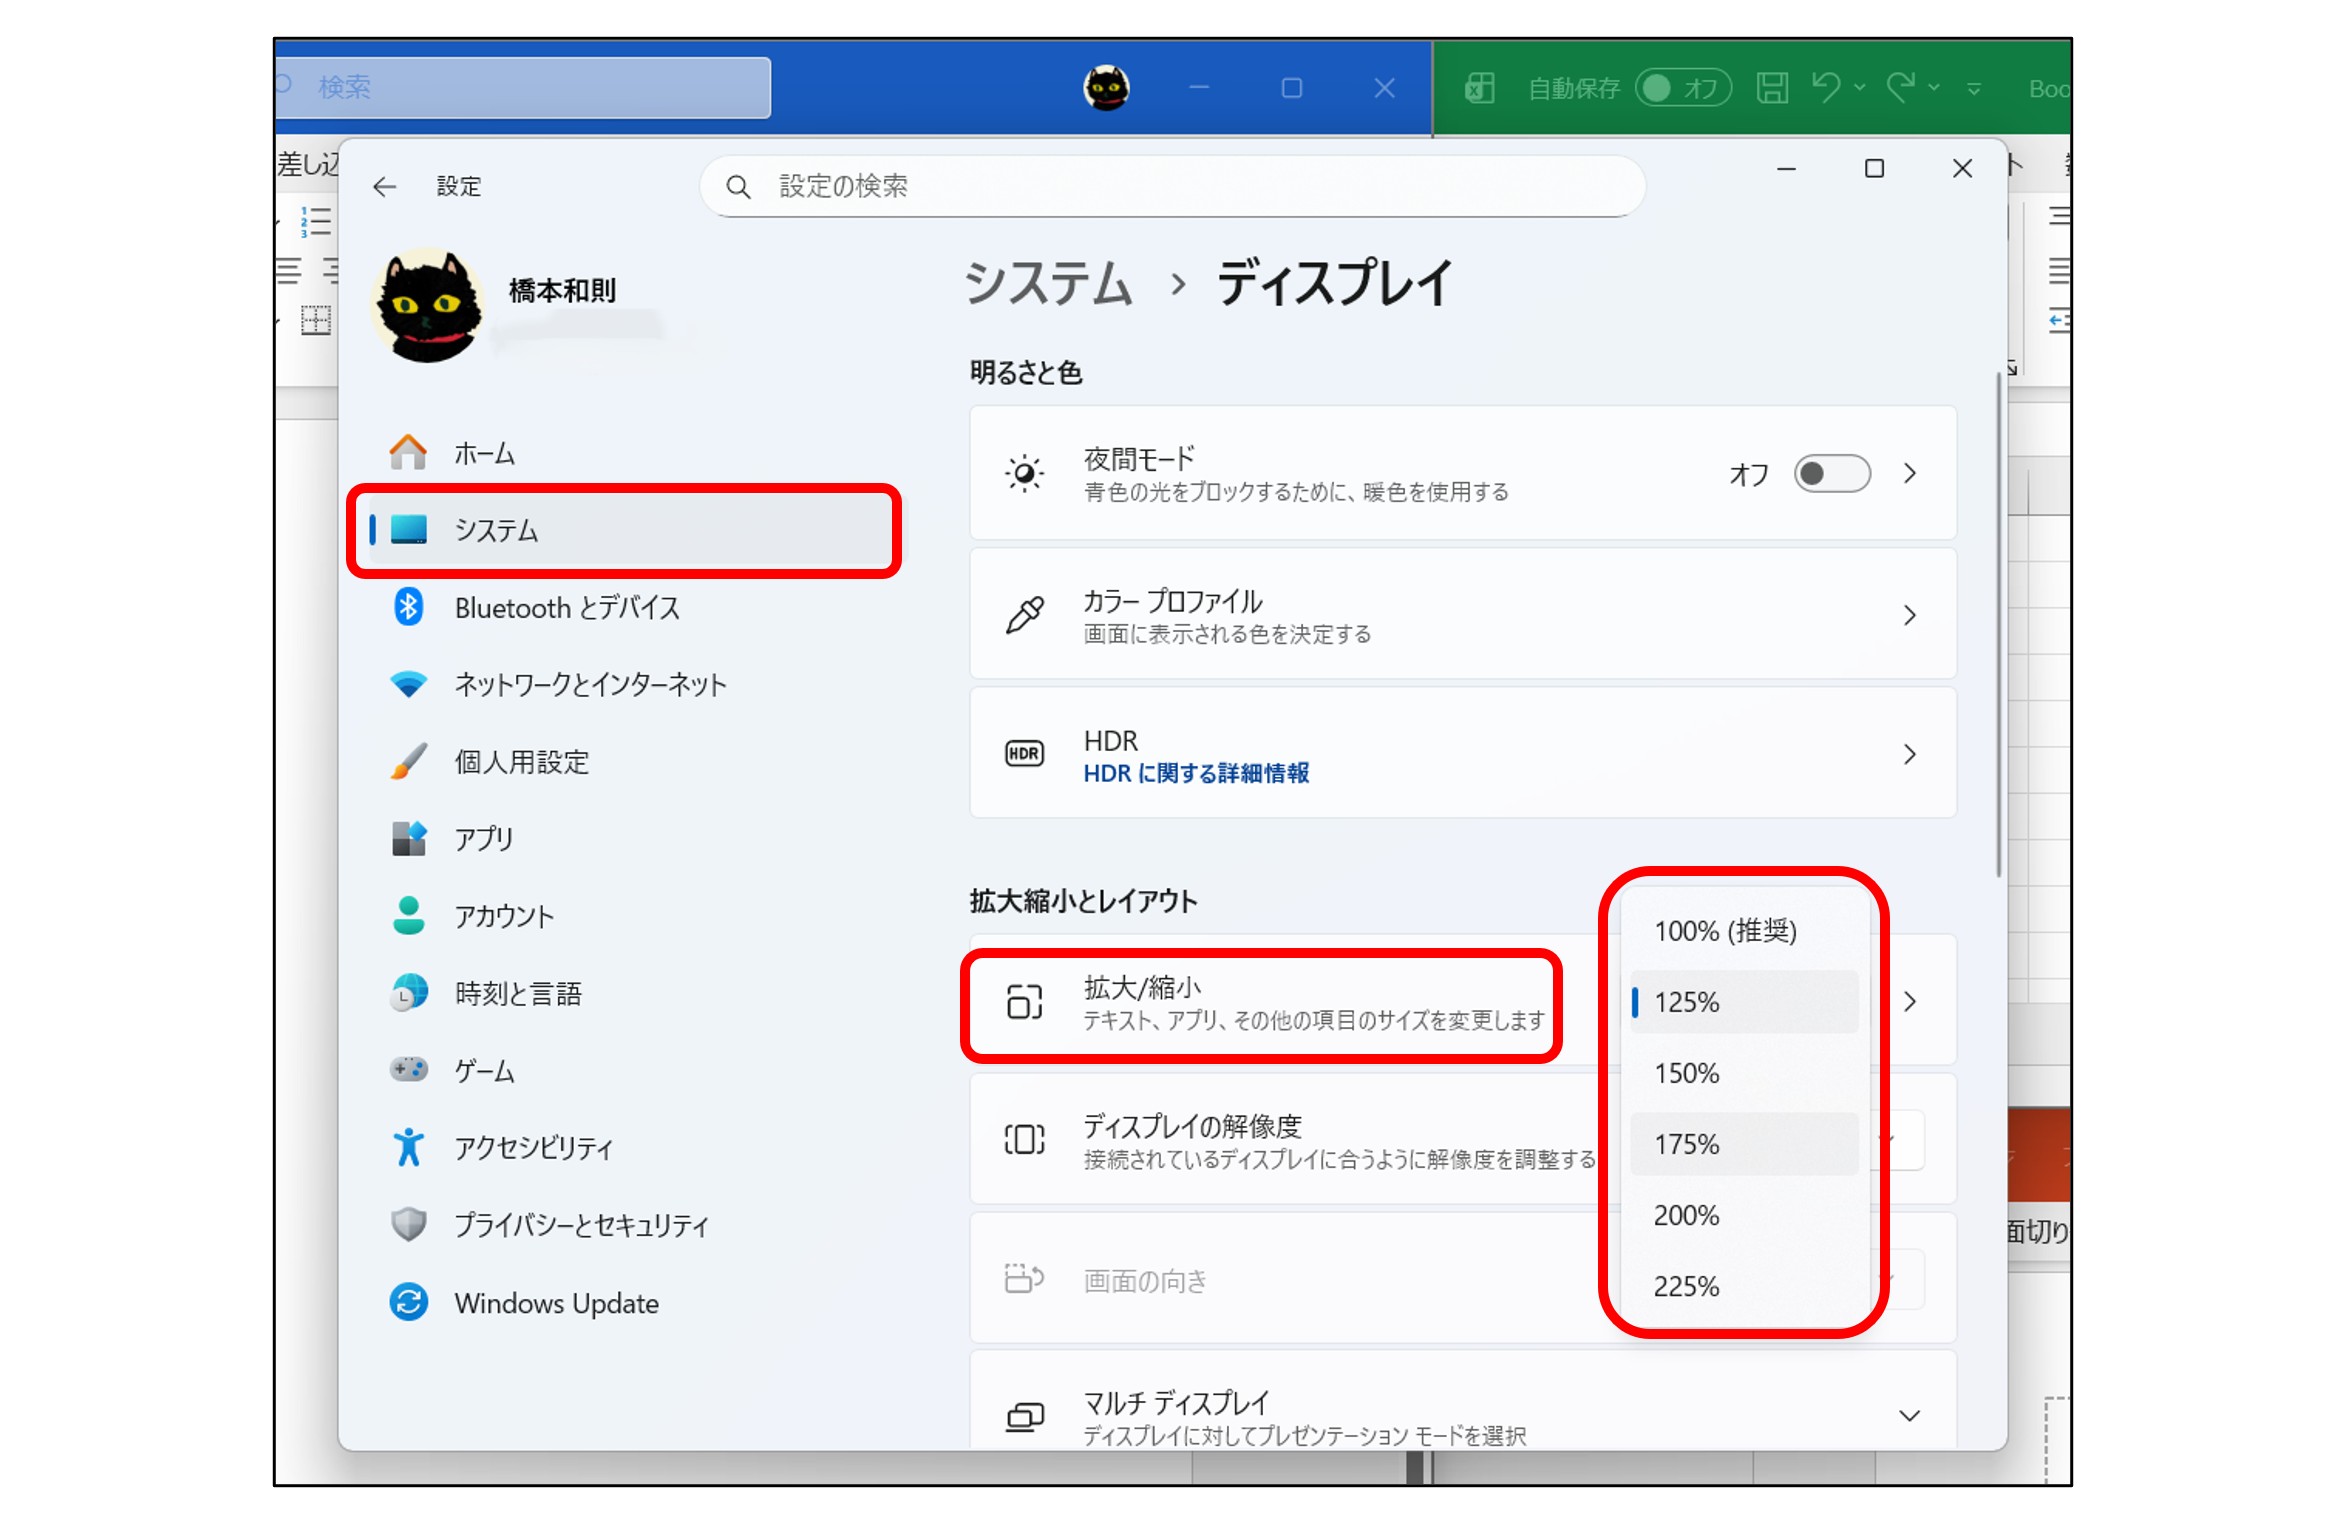Click the Excel save icon
This screenshot has width=2346, height=1524.
(1772, 89)
